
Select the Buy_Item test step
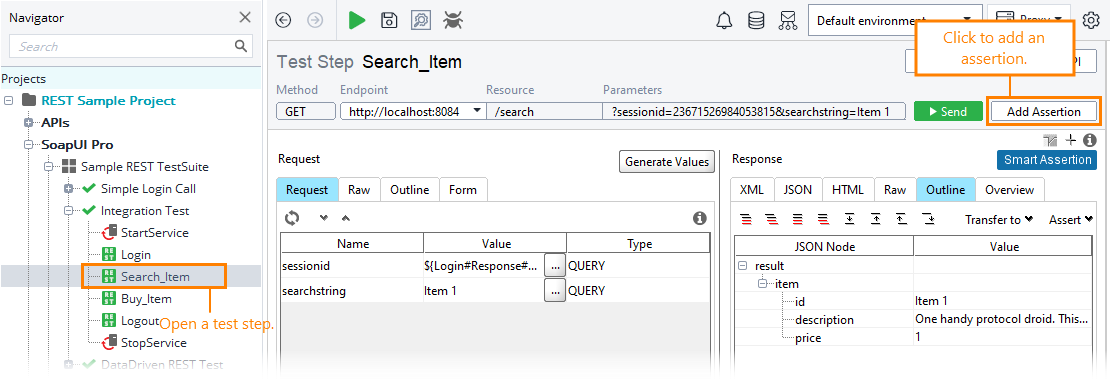146,298
